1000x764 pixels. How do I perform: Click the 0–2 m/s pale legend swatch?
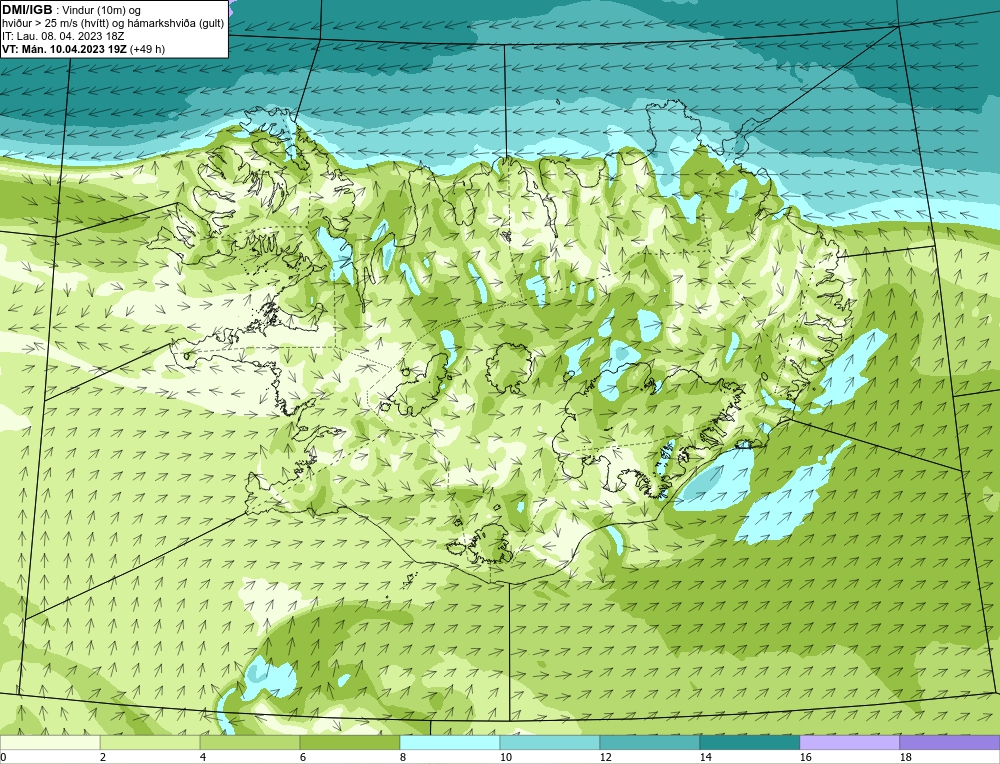coord(50,742)
